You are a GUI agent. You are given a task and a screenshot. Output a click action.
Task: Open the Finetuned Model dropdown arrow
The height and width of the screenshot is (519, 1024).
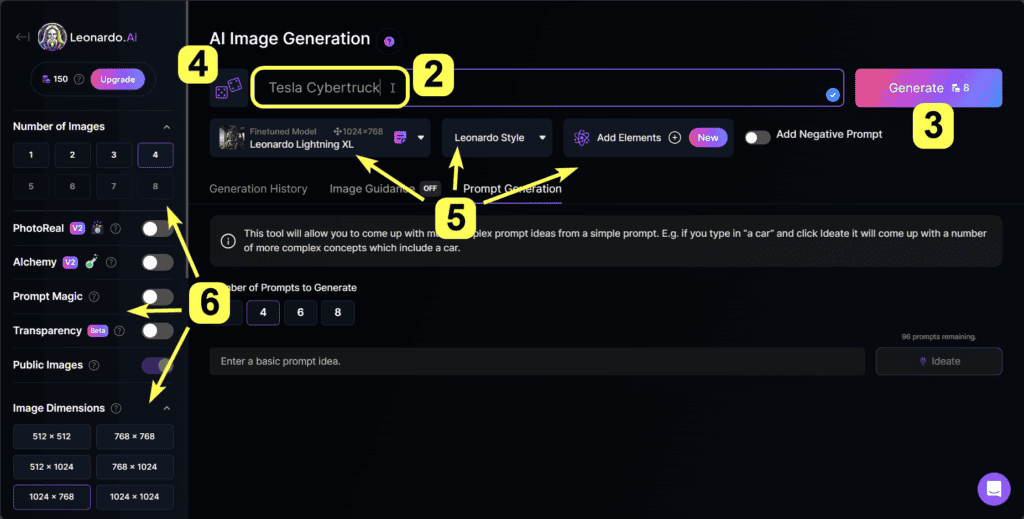tap(421, 138)
